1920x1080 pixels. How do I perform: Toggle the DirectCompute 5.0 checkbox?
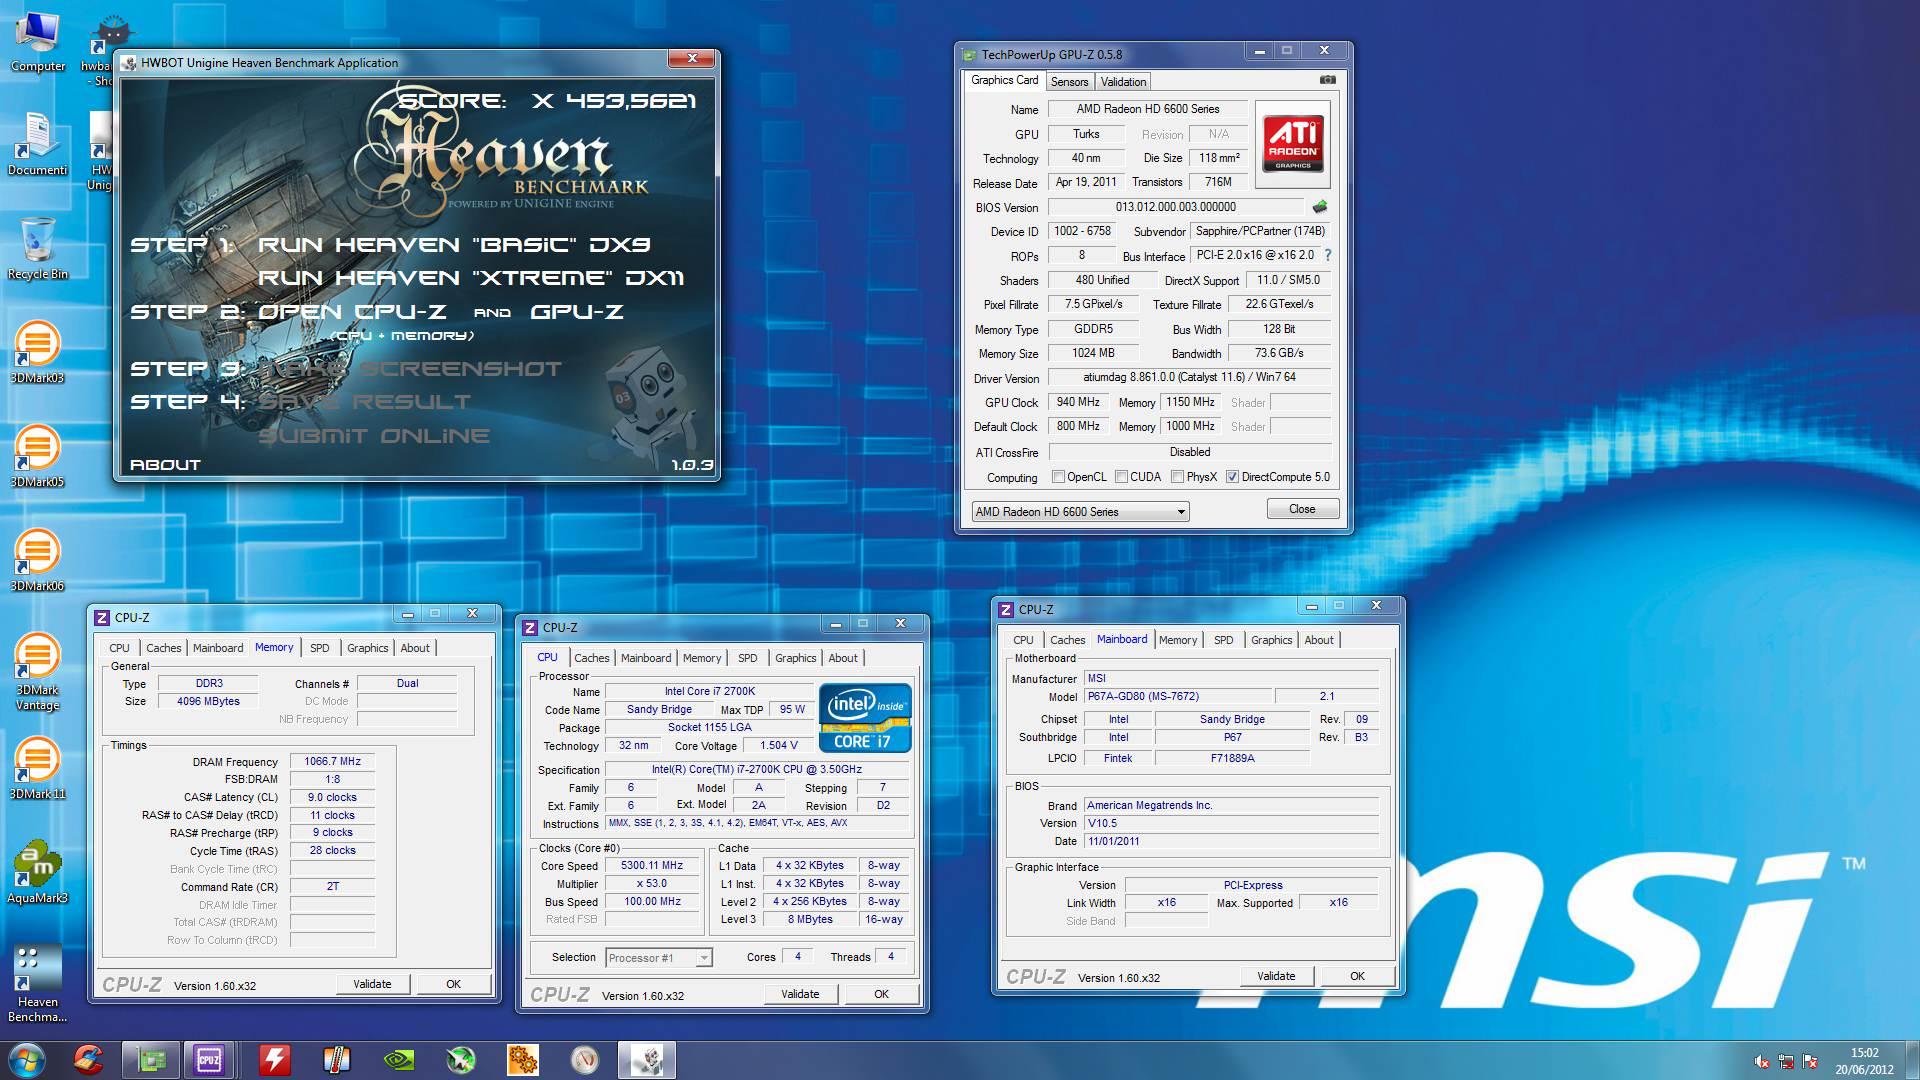click(1232, 477)
